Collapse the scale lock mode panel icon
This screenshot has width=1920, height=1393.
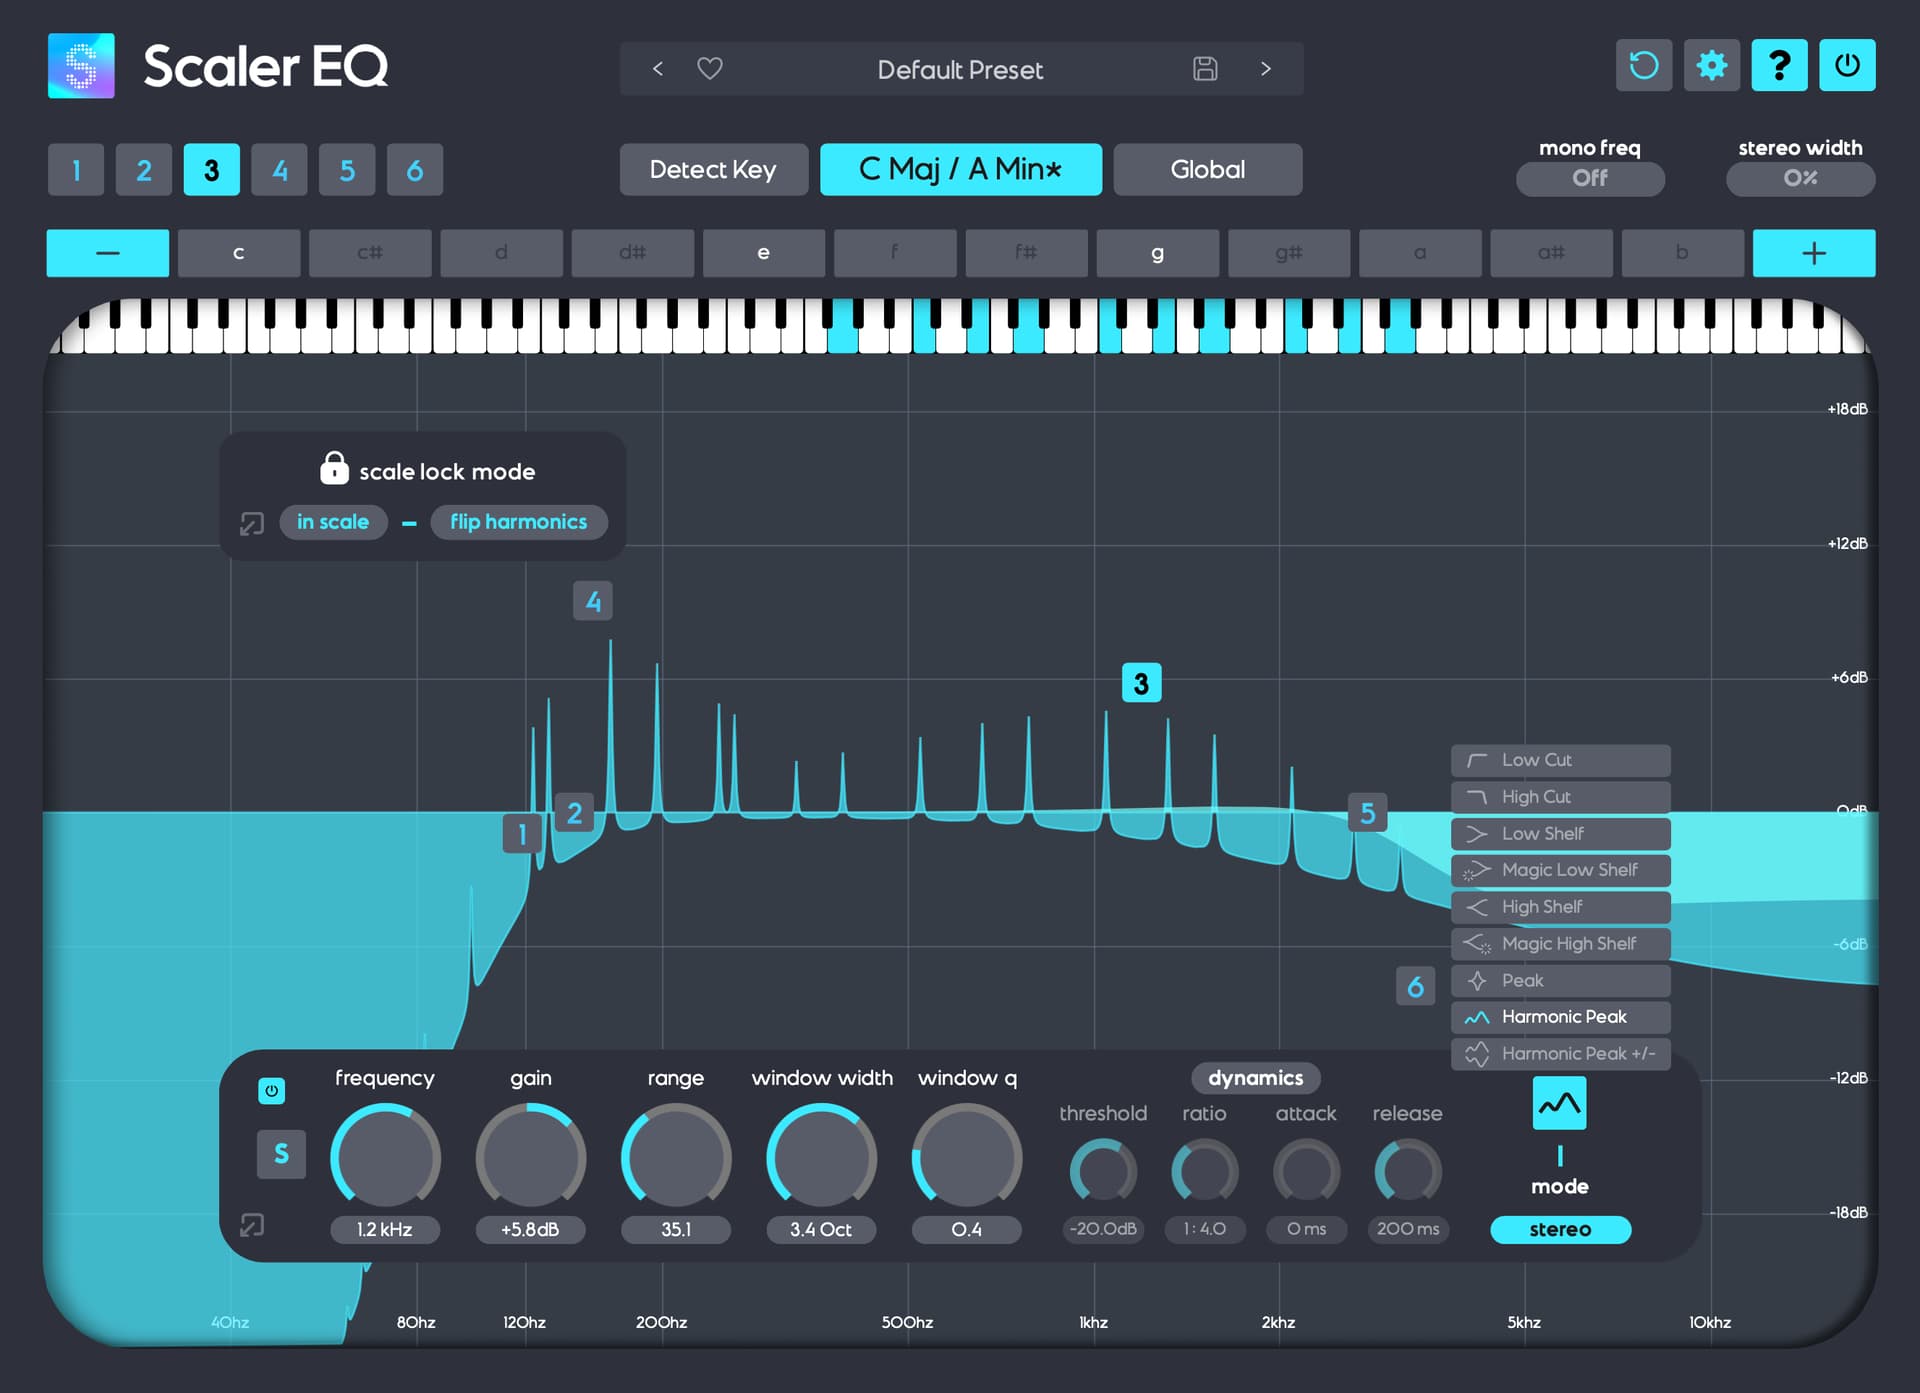[252, 523]
